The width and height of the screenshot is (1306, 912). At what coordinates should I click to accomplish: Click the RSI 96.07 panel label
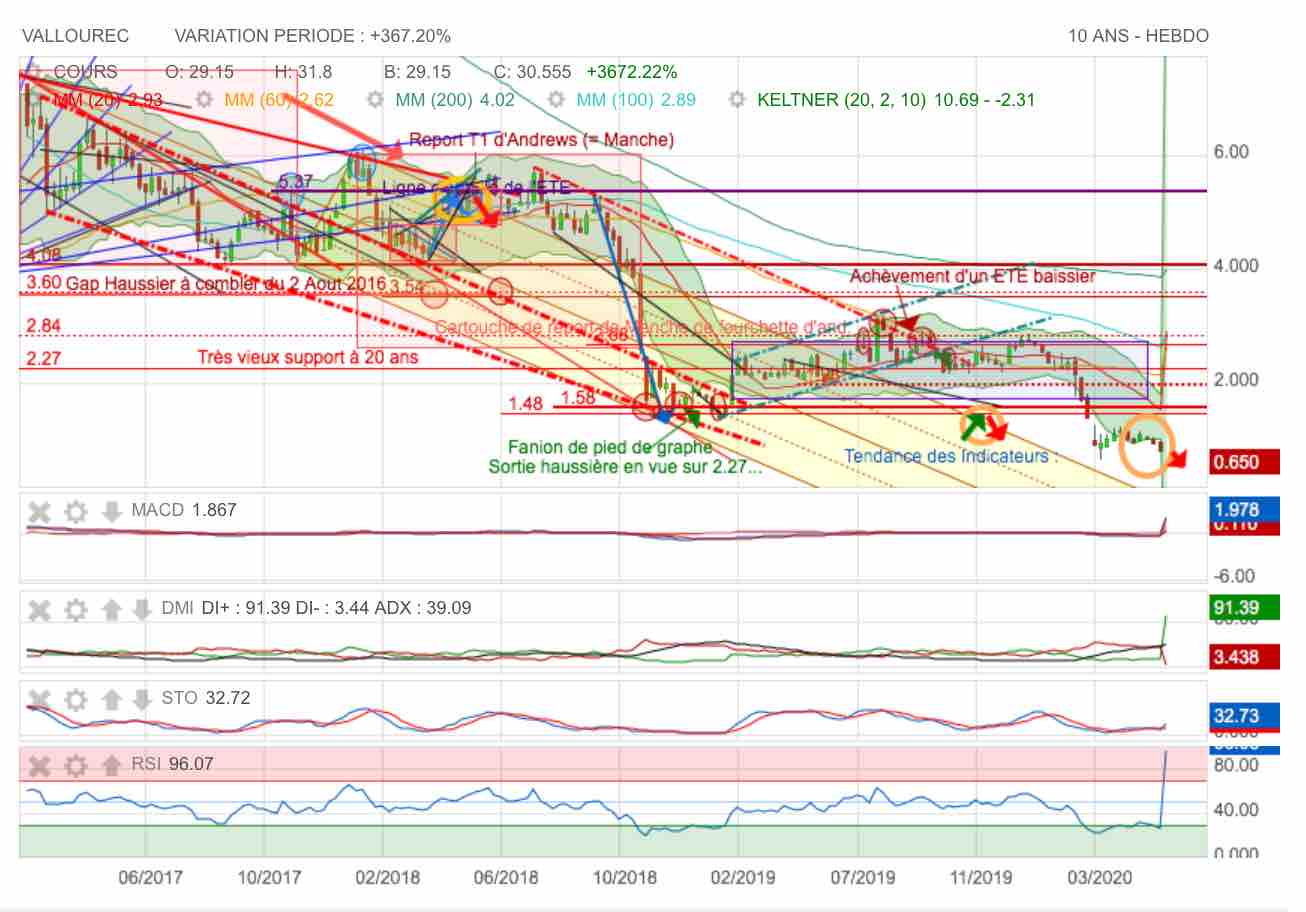172,764
